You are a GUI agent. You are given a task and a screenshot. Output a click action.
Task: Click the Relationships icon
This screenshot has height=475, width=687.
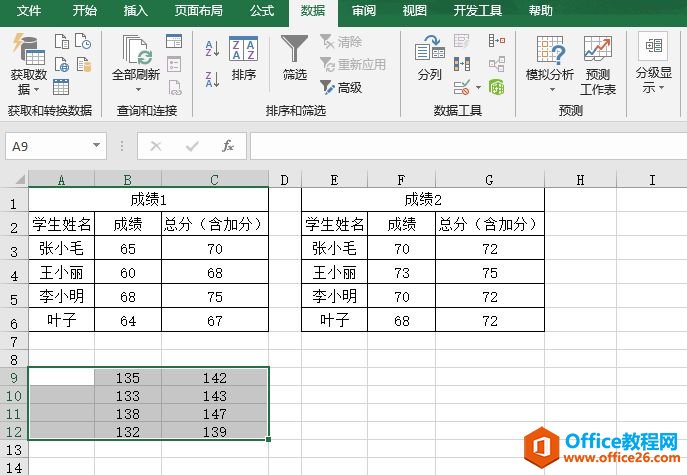[x=497, y=64]
